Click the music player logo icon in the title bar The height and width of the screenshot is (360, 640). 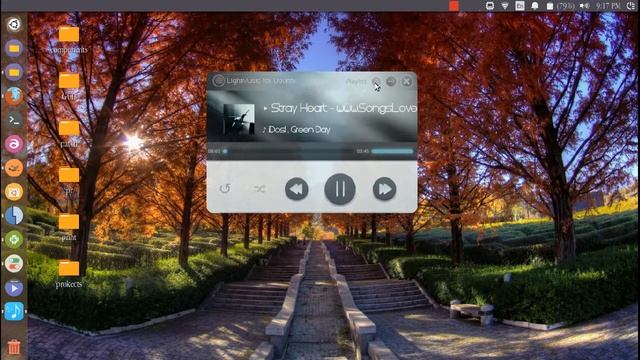pos(219,81)
